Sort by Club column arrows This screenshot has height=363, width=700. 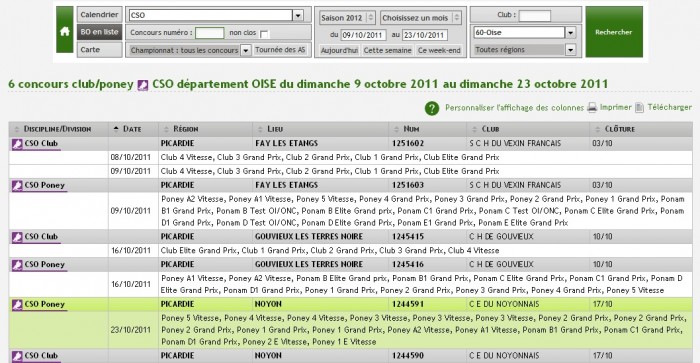(x=474, y=129)
